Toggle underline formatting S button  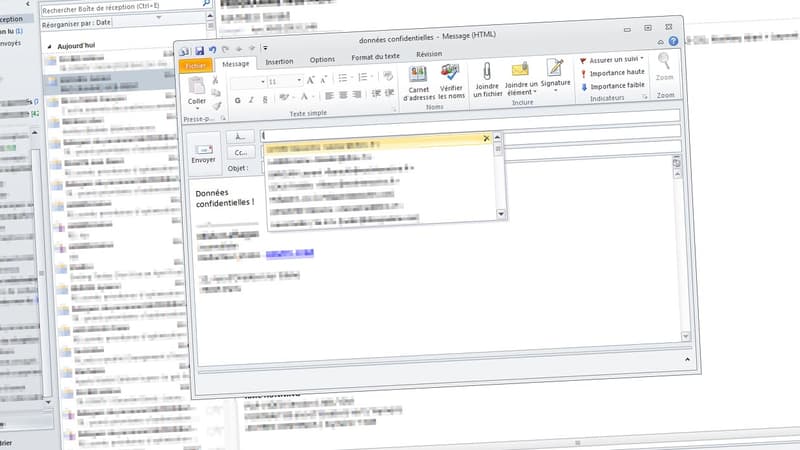(x=265, y=99)
